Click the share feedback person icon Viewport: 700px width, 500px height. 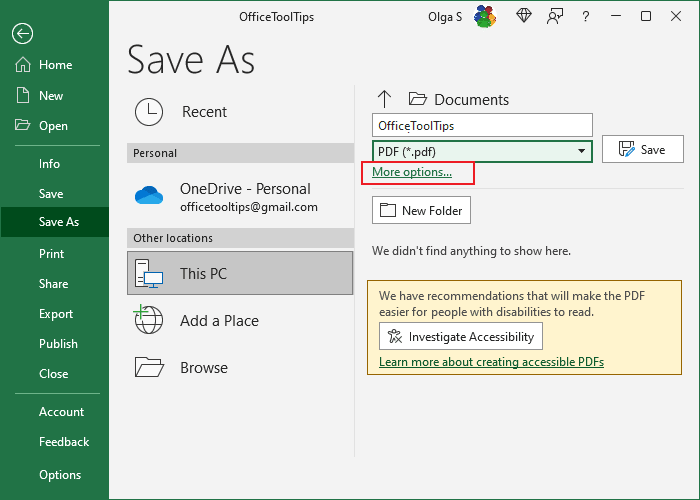(x=554, y=16)
